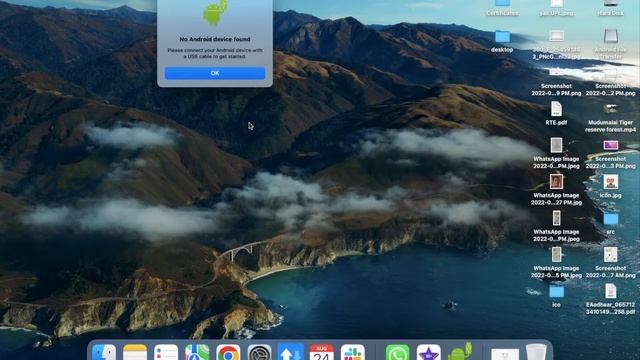Launch Google Chrome from the dock

pos(228,352)
